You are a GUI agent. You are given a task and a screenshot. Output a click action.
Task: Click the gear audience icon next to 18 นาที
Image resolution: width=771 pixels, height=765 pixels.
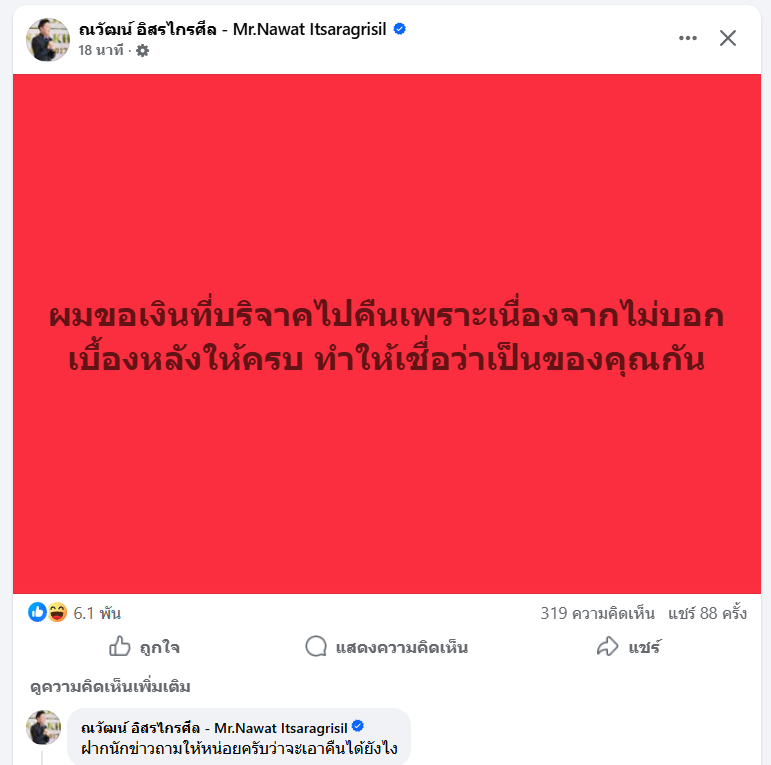[x=143, y=50]
